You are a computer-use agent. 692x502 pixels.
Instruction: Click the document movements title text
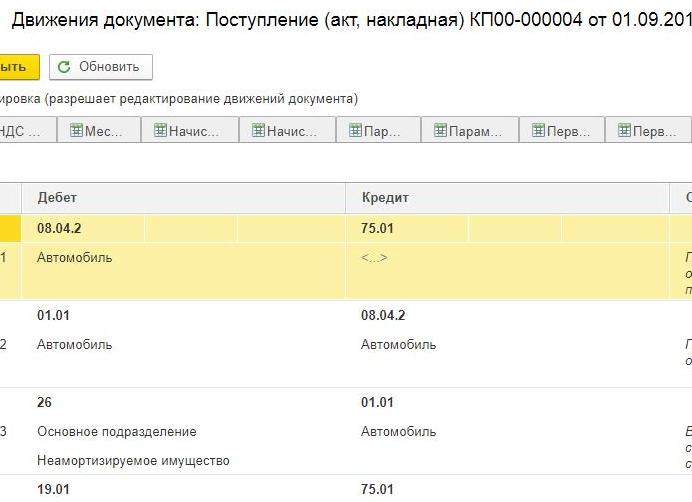pos(352,20)
